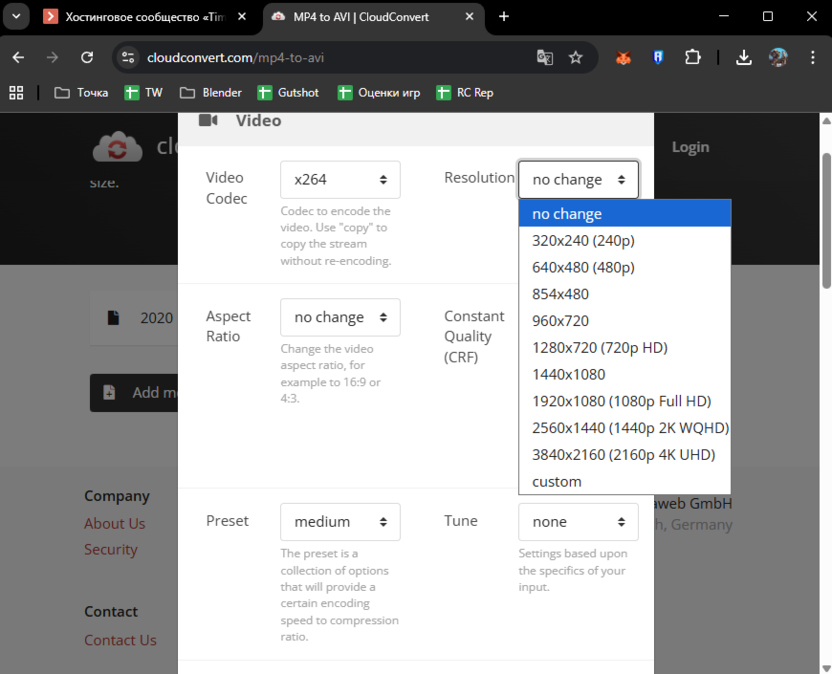Click the MetaMask fox extension icon
The width and height of the screenshot is (832, 674).
tap(623, 59)
